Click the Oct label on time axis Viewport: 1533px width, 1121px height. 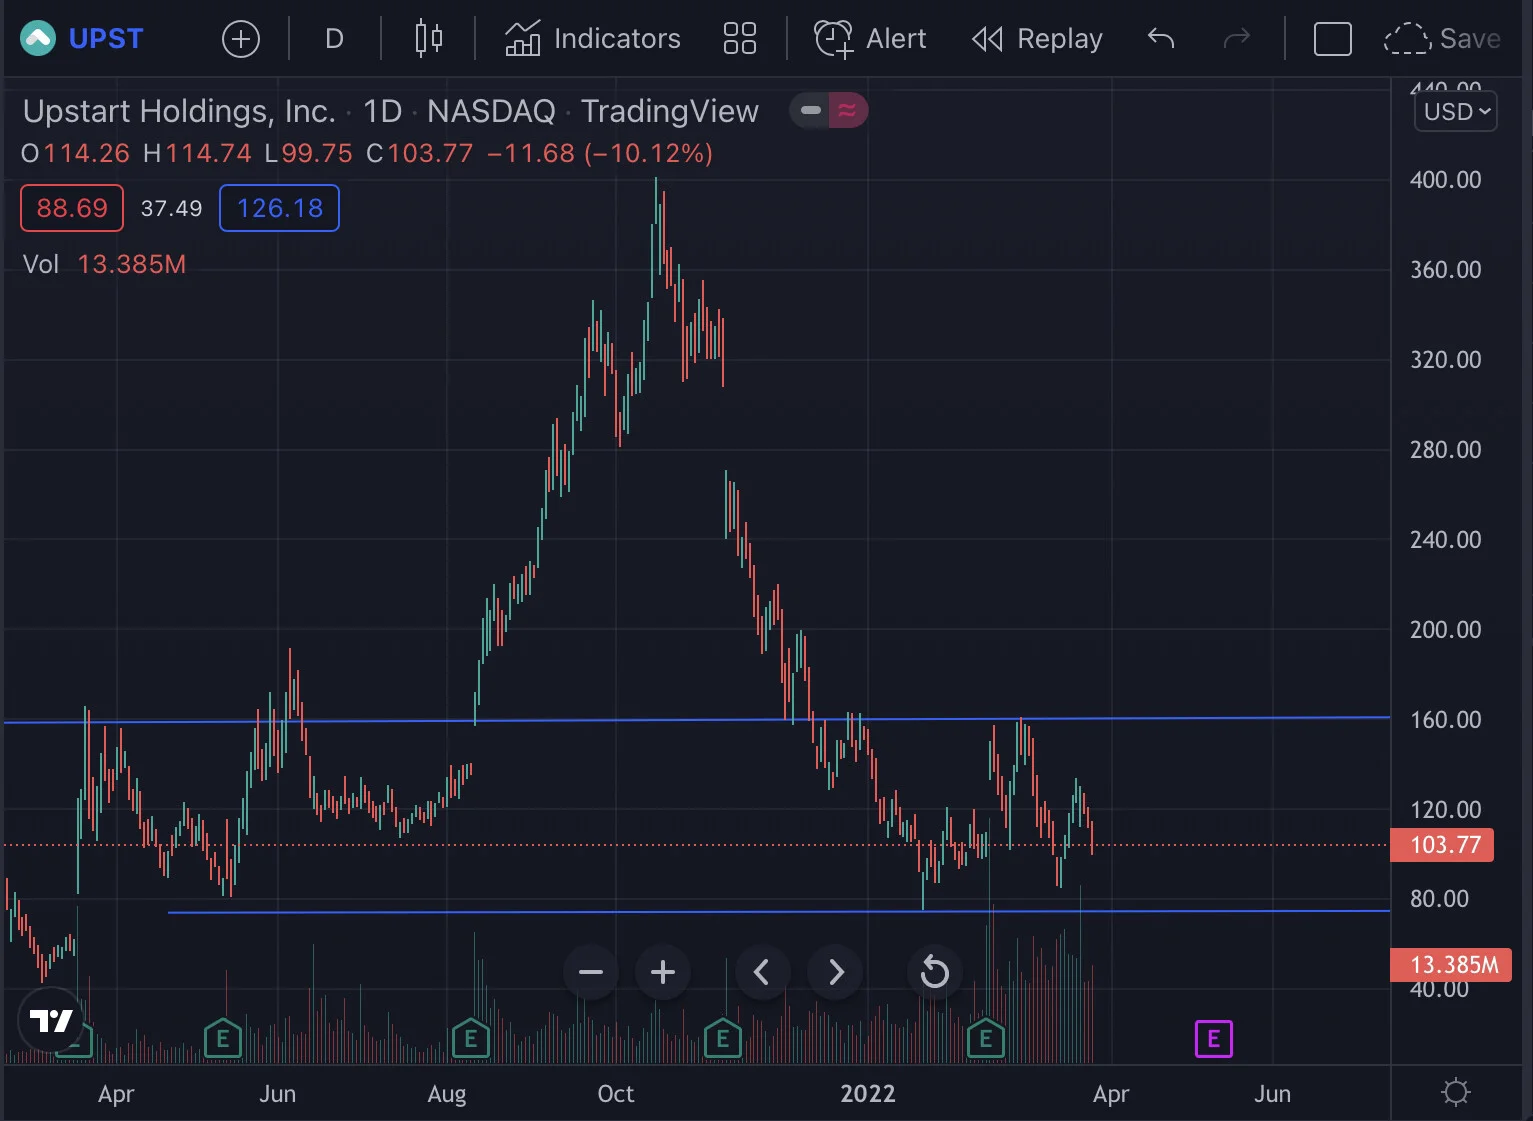(x=616, y=1094)
